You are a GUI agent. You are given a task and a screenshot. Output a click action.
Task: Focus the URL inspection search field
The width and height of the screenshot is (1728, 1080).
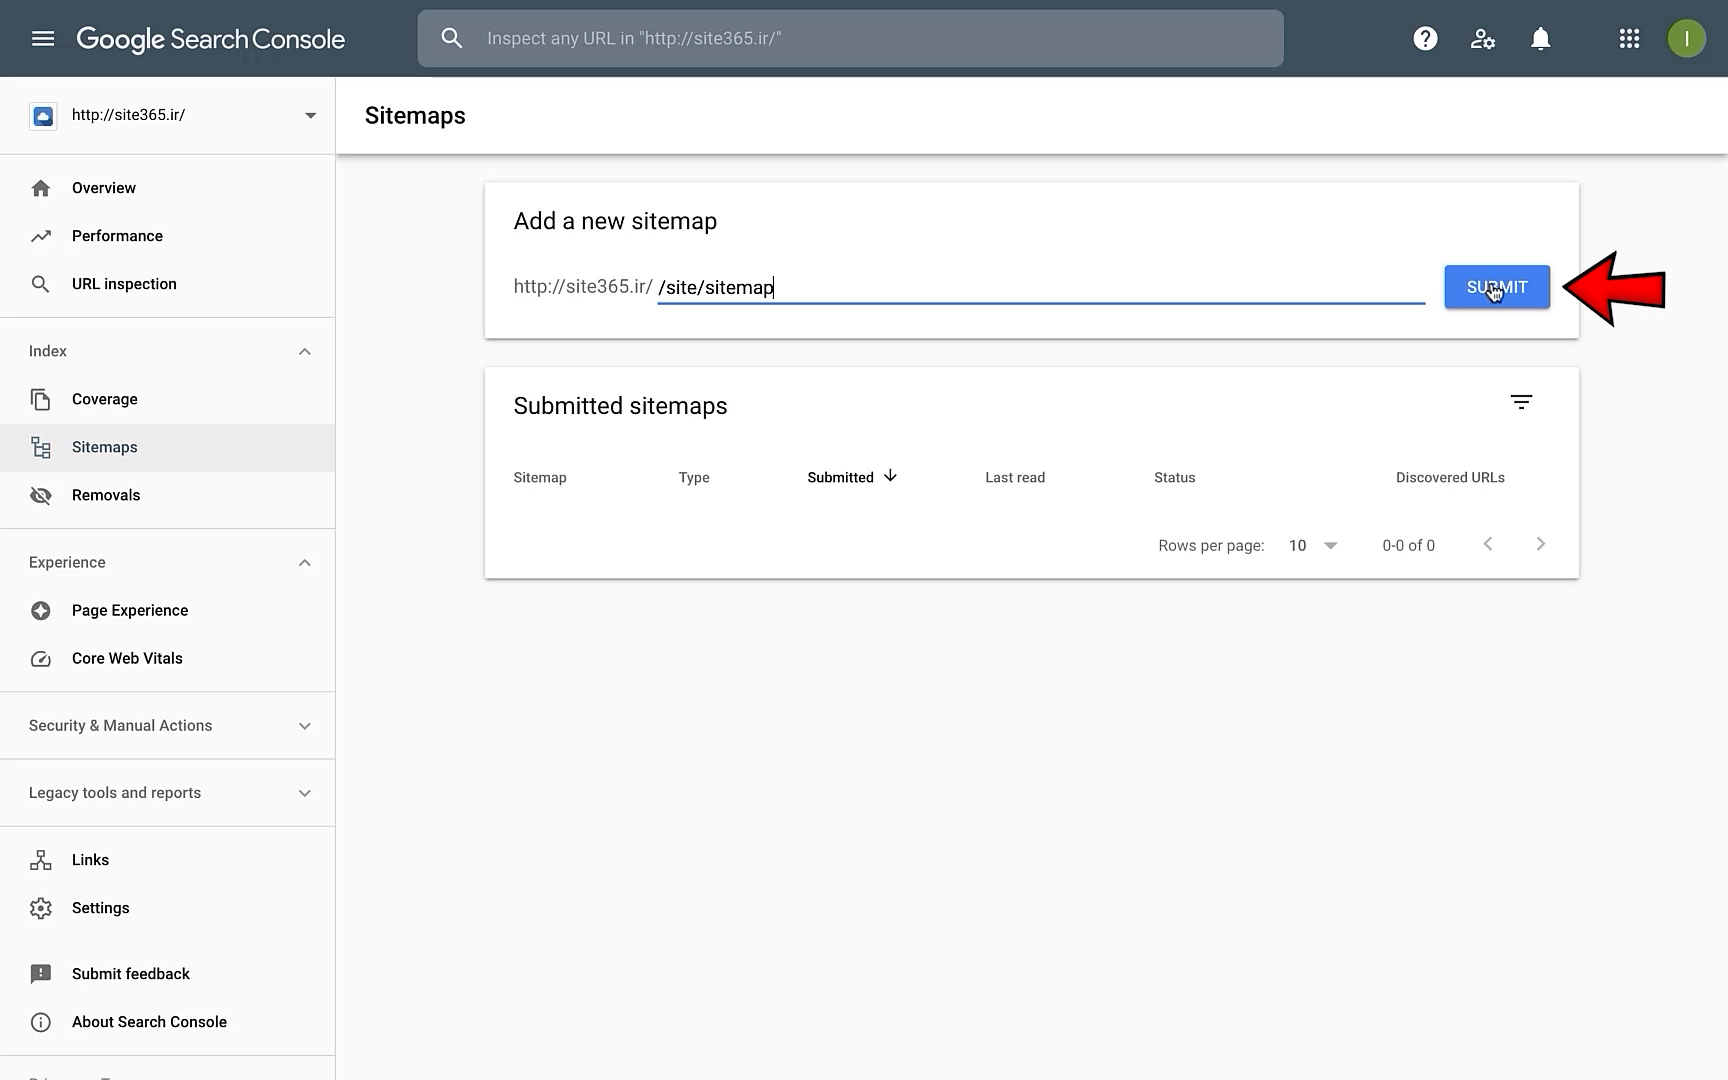click(x=850, y=39)
